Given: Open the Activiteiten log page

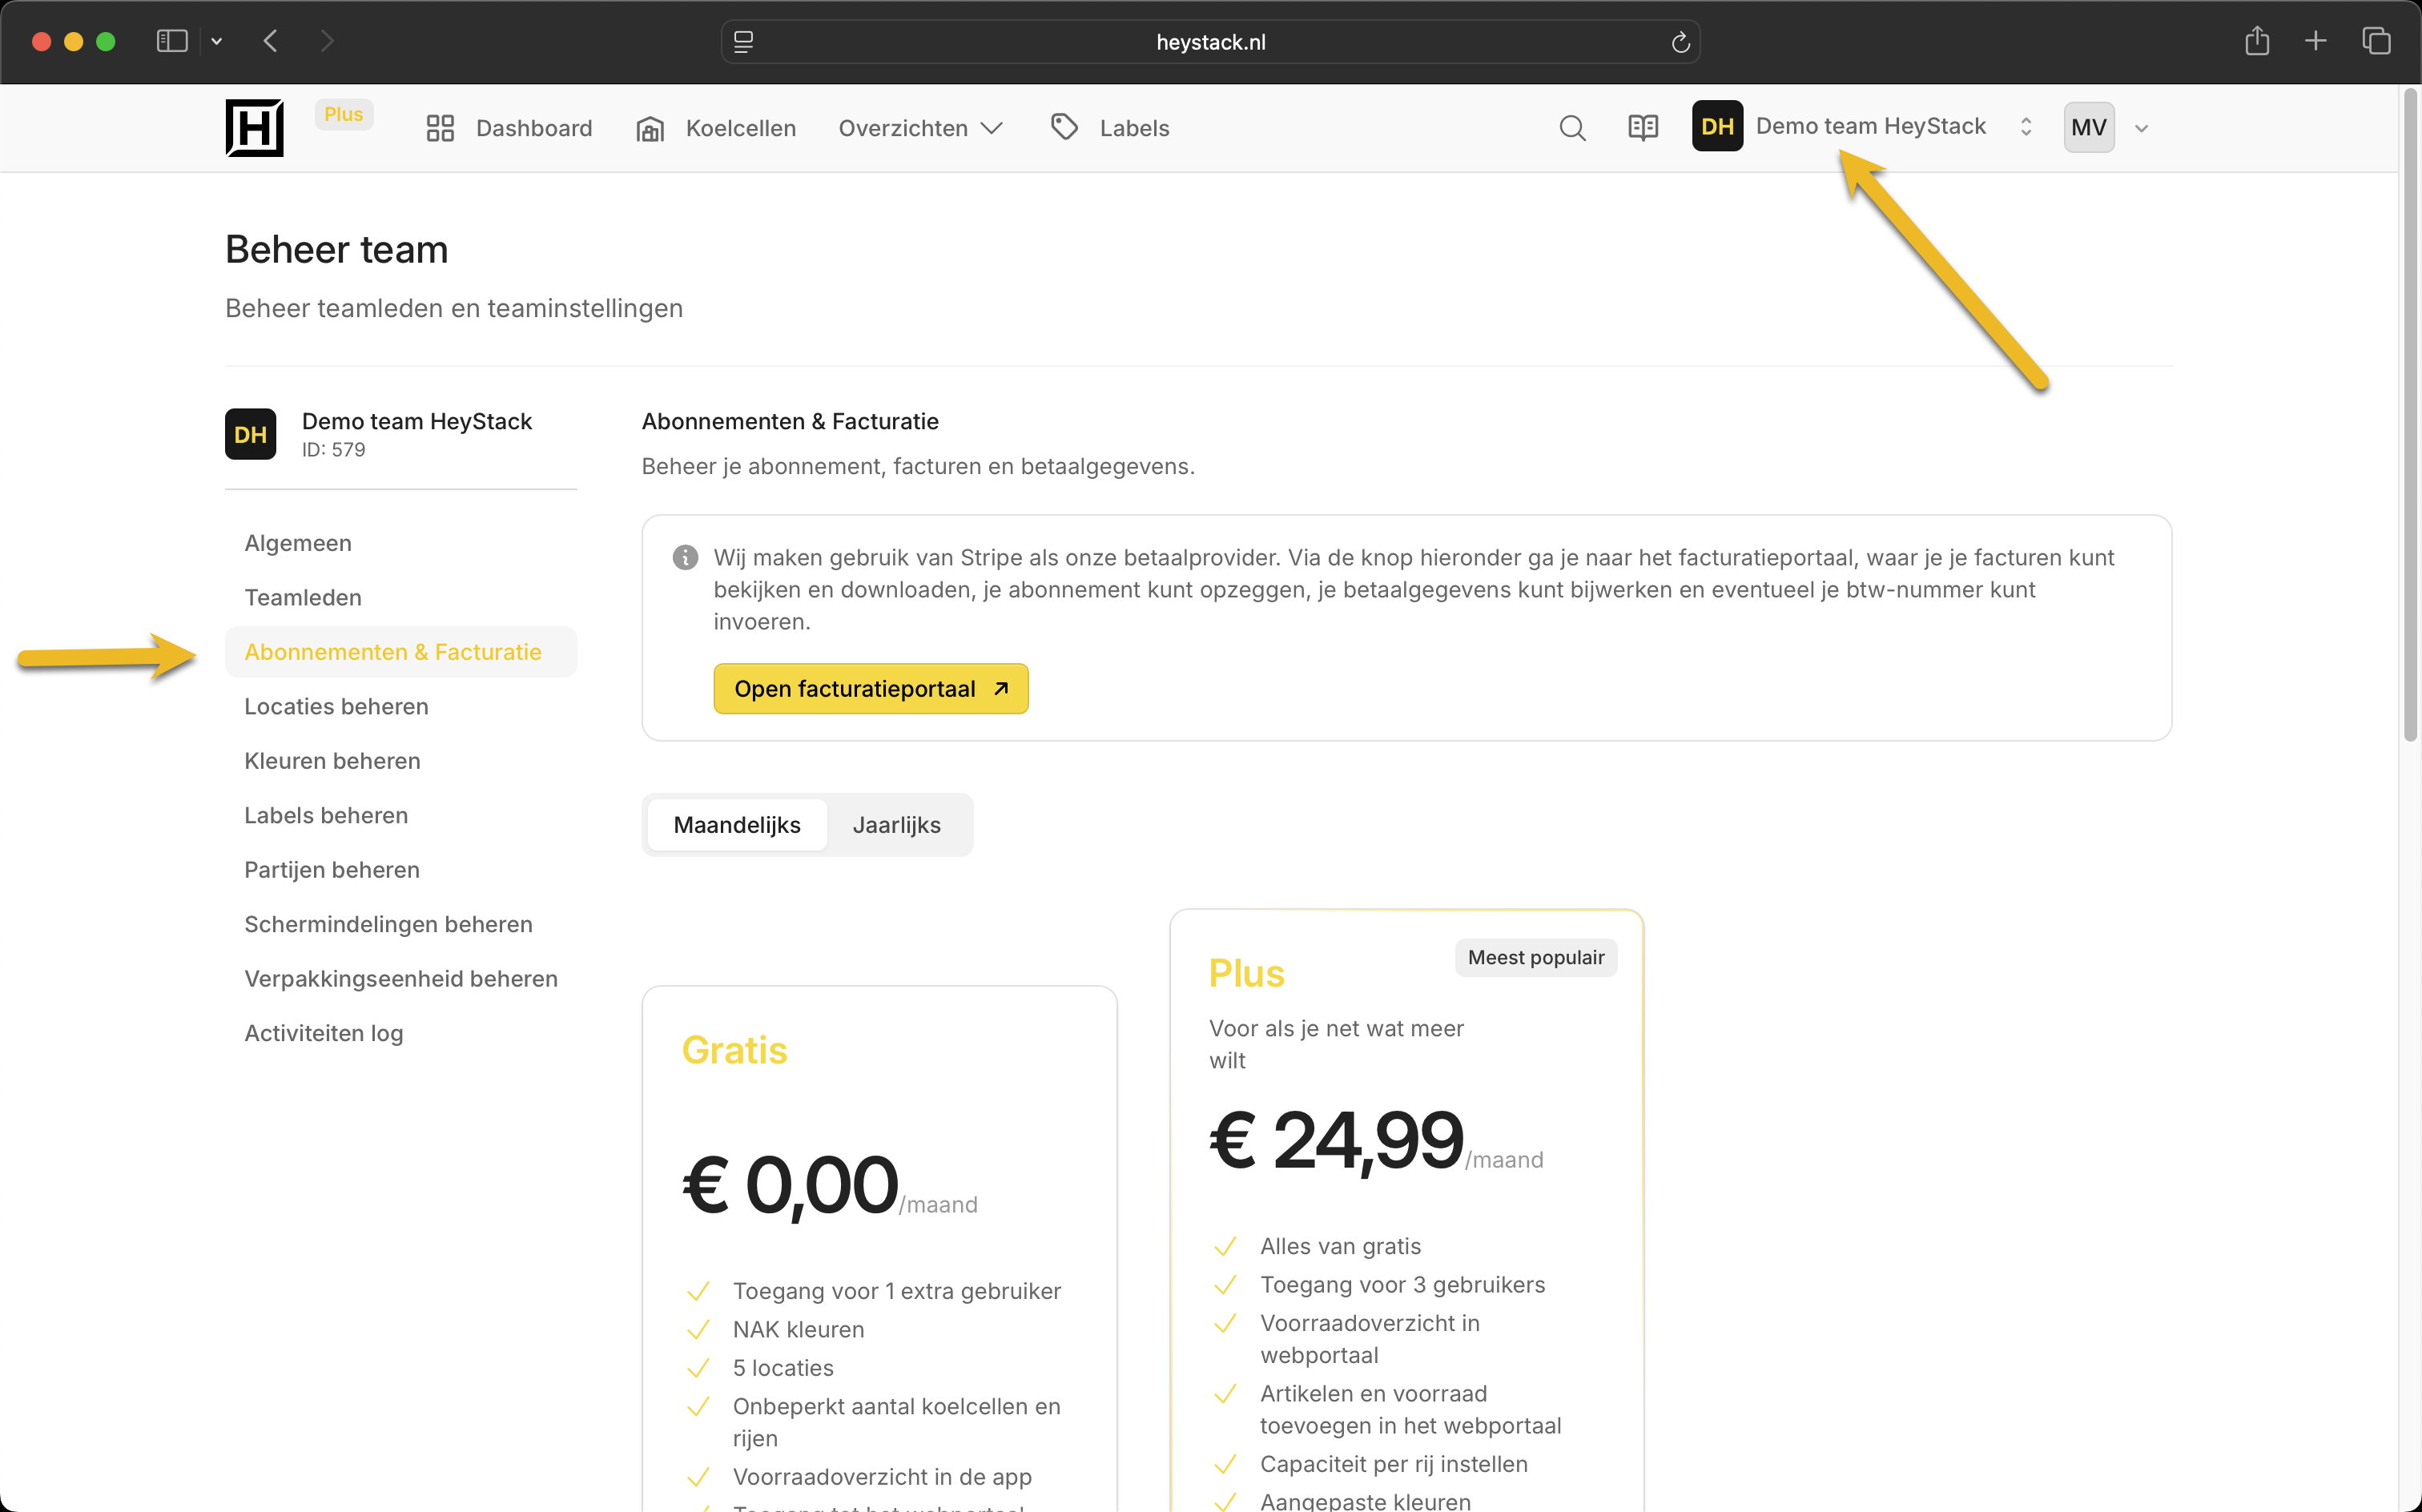Looking at the screenshot, I should [x=324, y=1033].
